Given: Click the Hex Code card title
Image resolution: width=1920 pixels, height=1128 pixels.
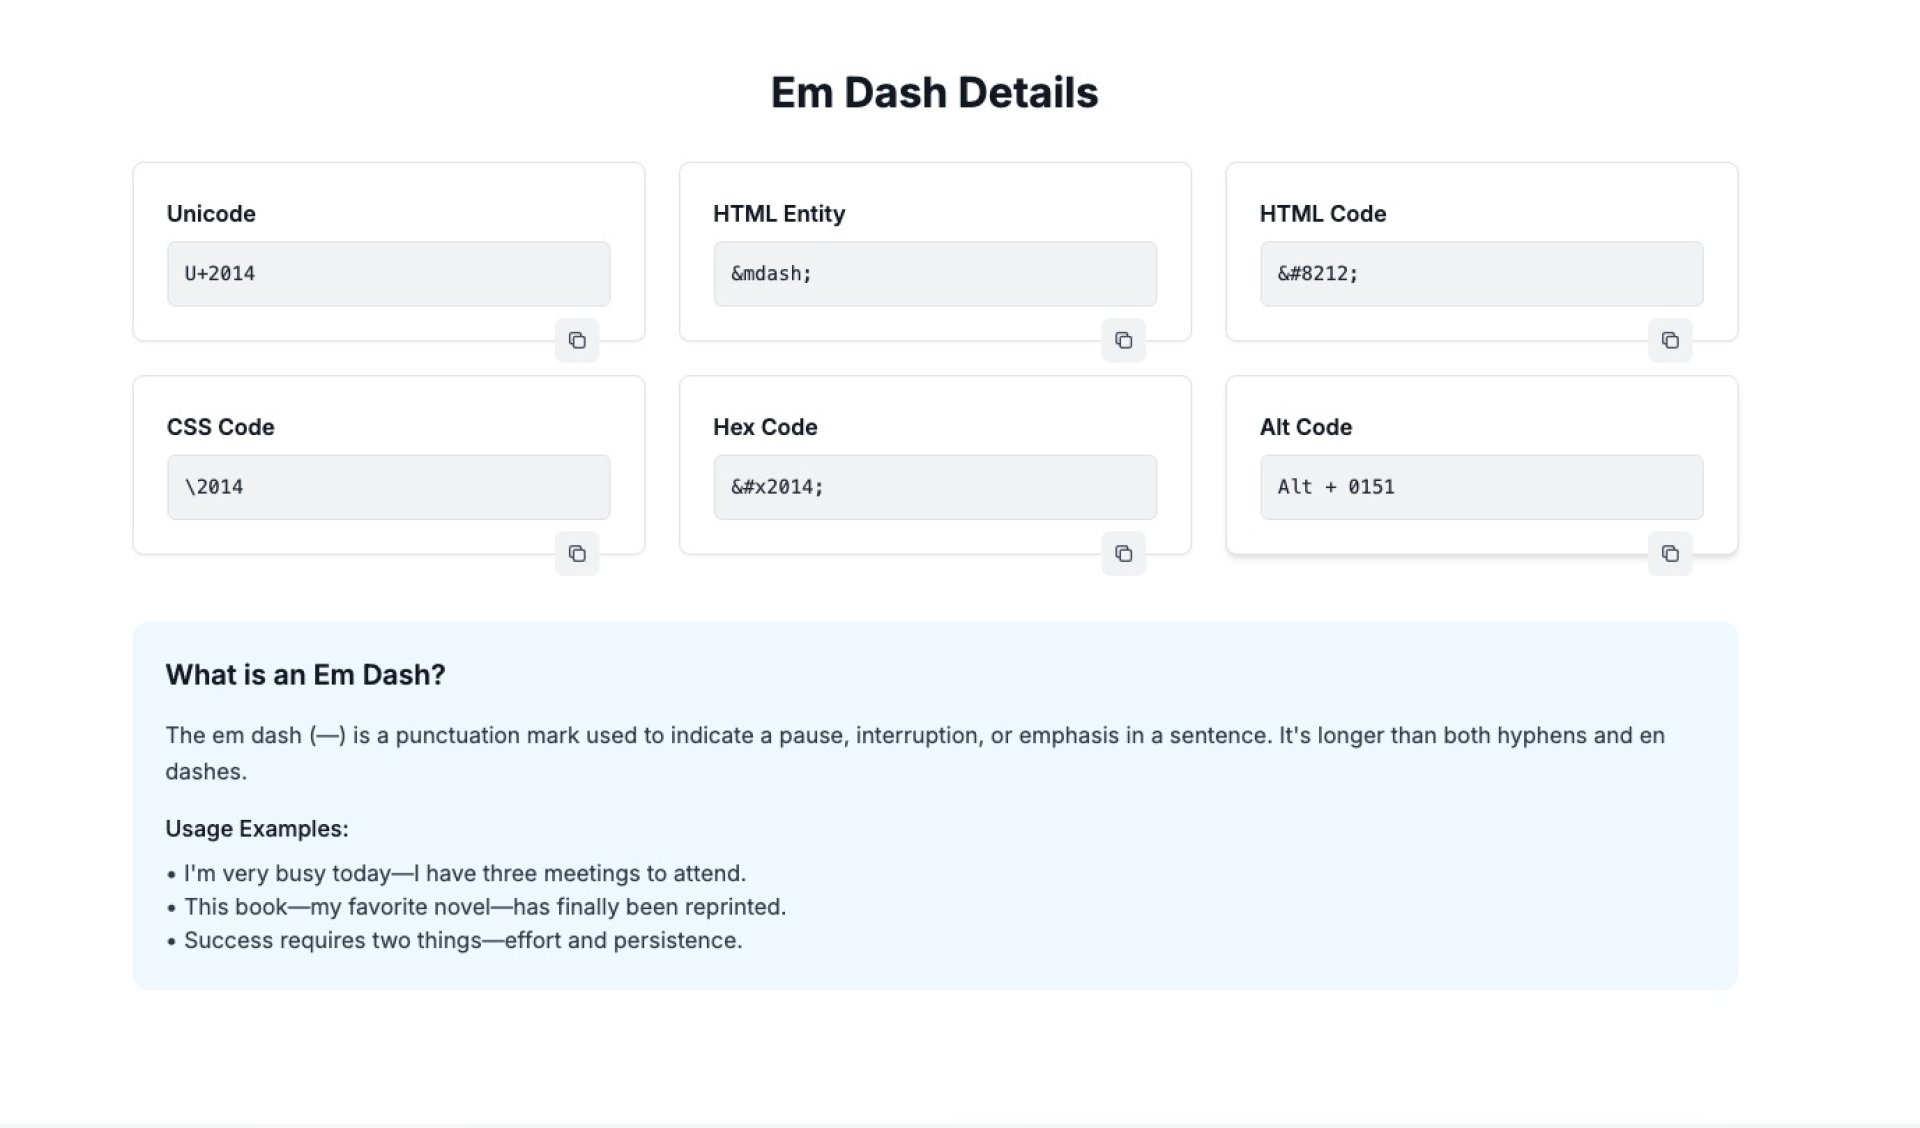Looking at the screenshot, I should coord(765,427).
